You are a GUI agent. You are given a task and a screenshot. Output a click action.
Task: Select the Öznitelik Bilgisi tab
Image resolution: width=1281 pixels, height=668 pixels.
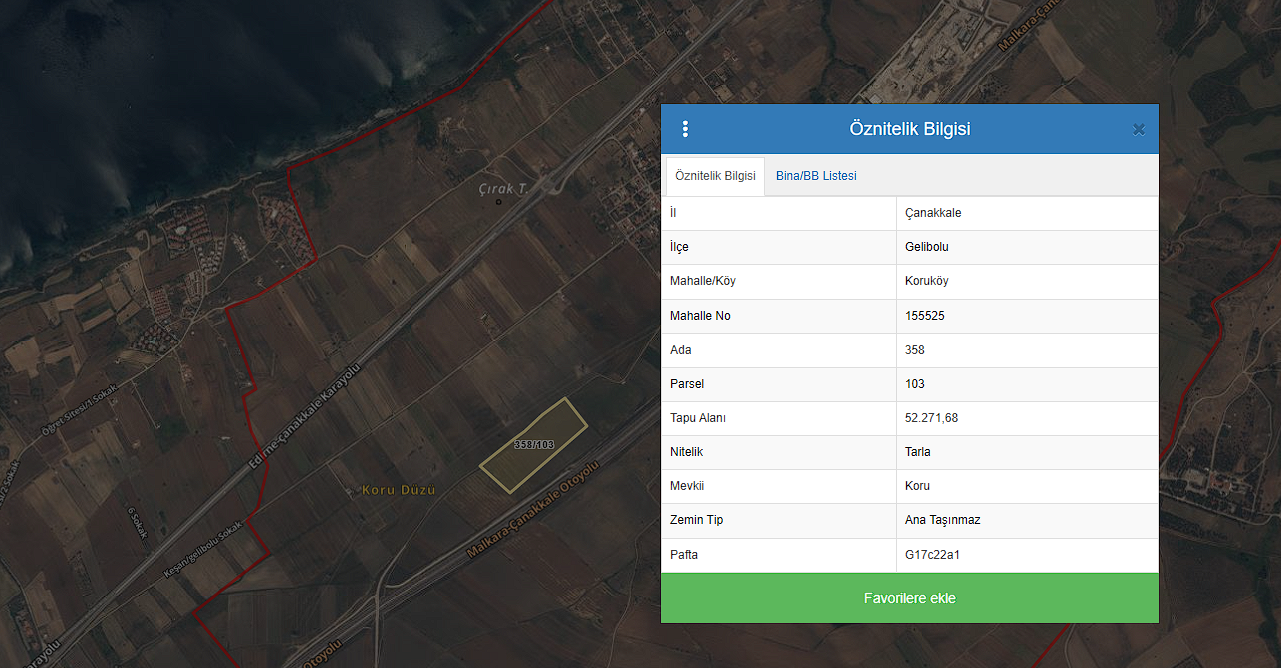(x=715, y=176)
